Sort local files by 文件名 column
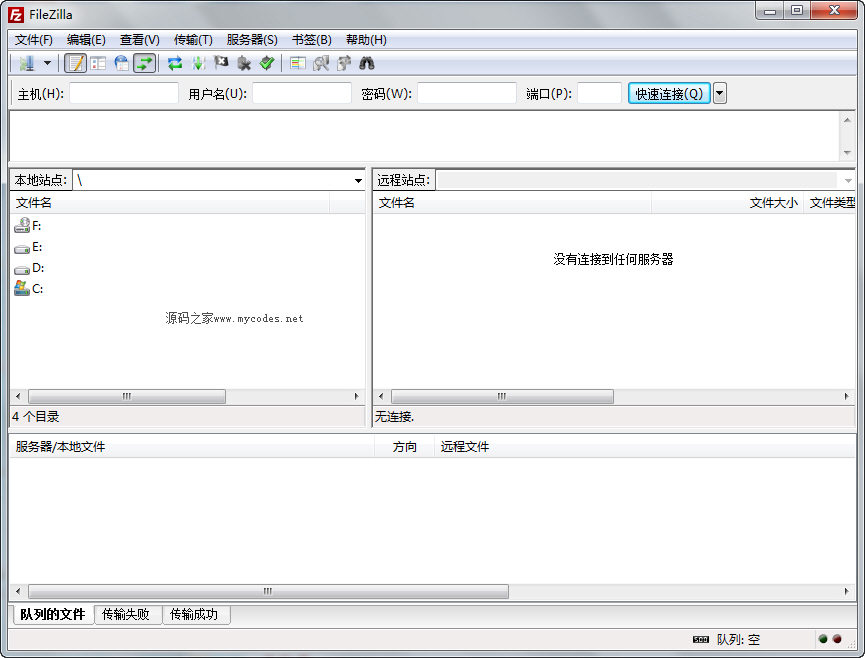Viewport: 865px width, 658px height. point(170,203)
